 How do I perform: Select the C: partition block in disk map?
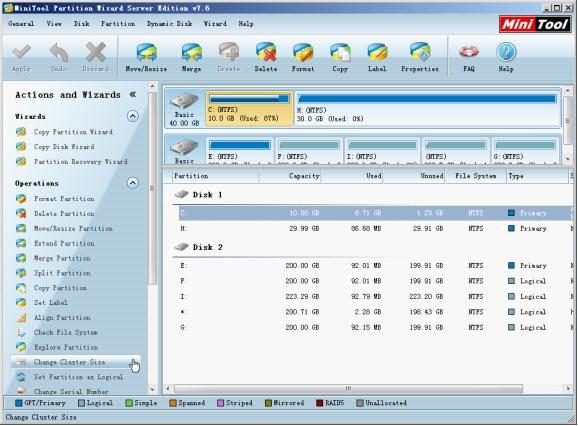[x=249, y=108]
